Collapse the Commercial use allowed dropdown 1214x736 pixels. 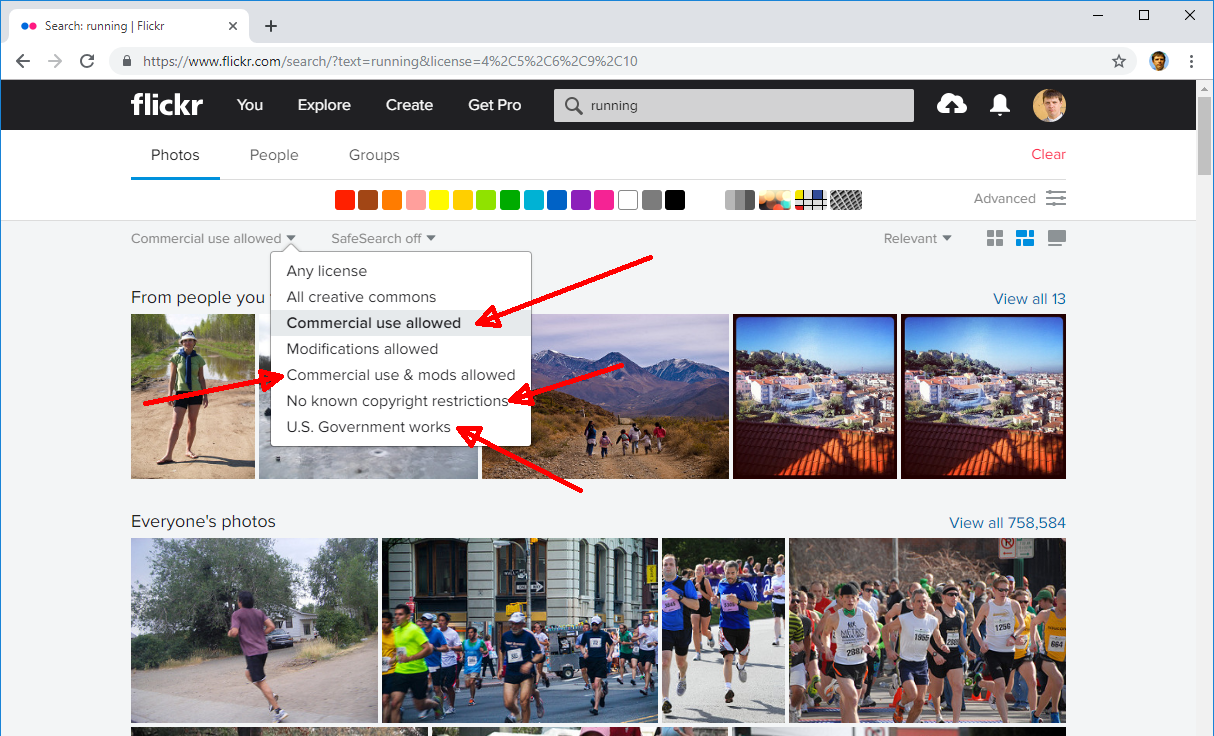click(213, 238)
